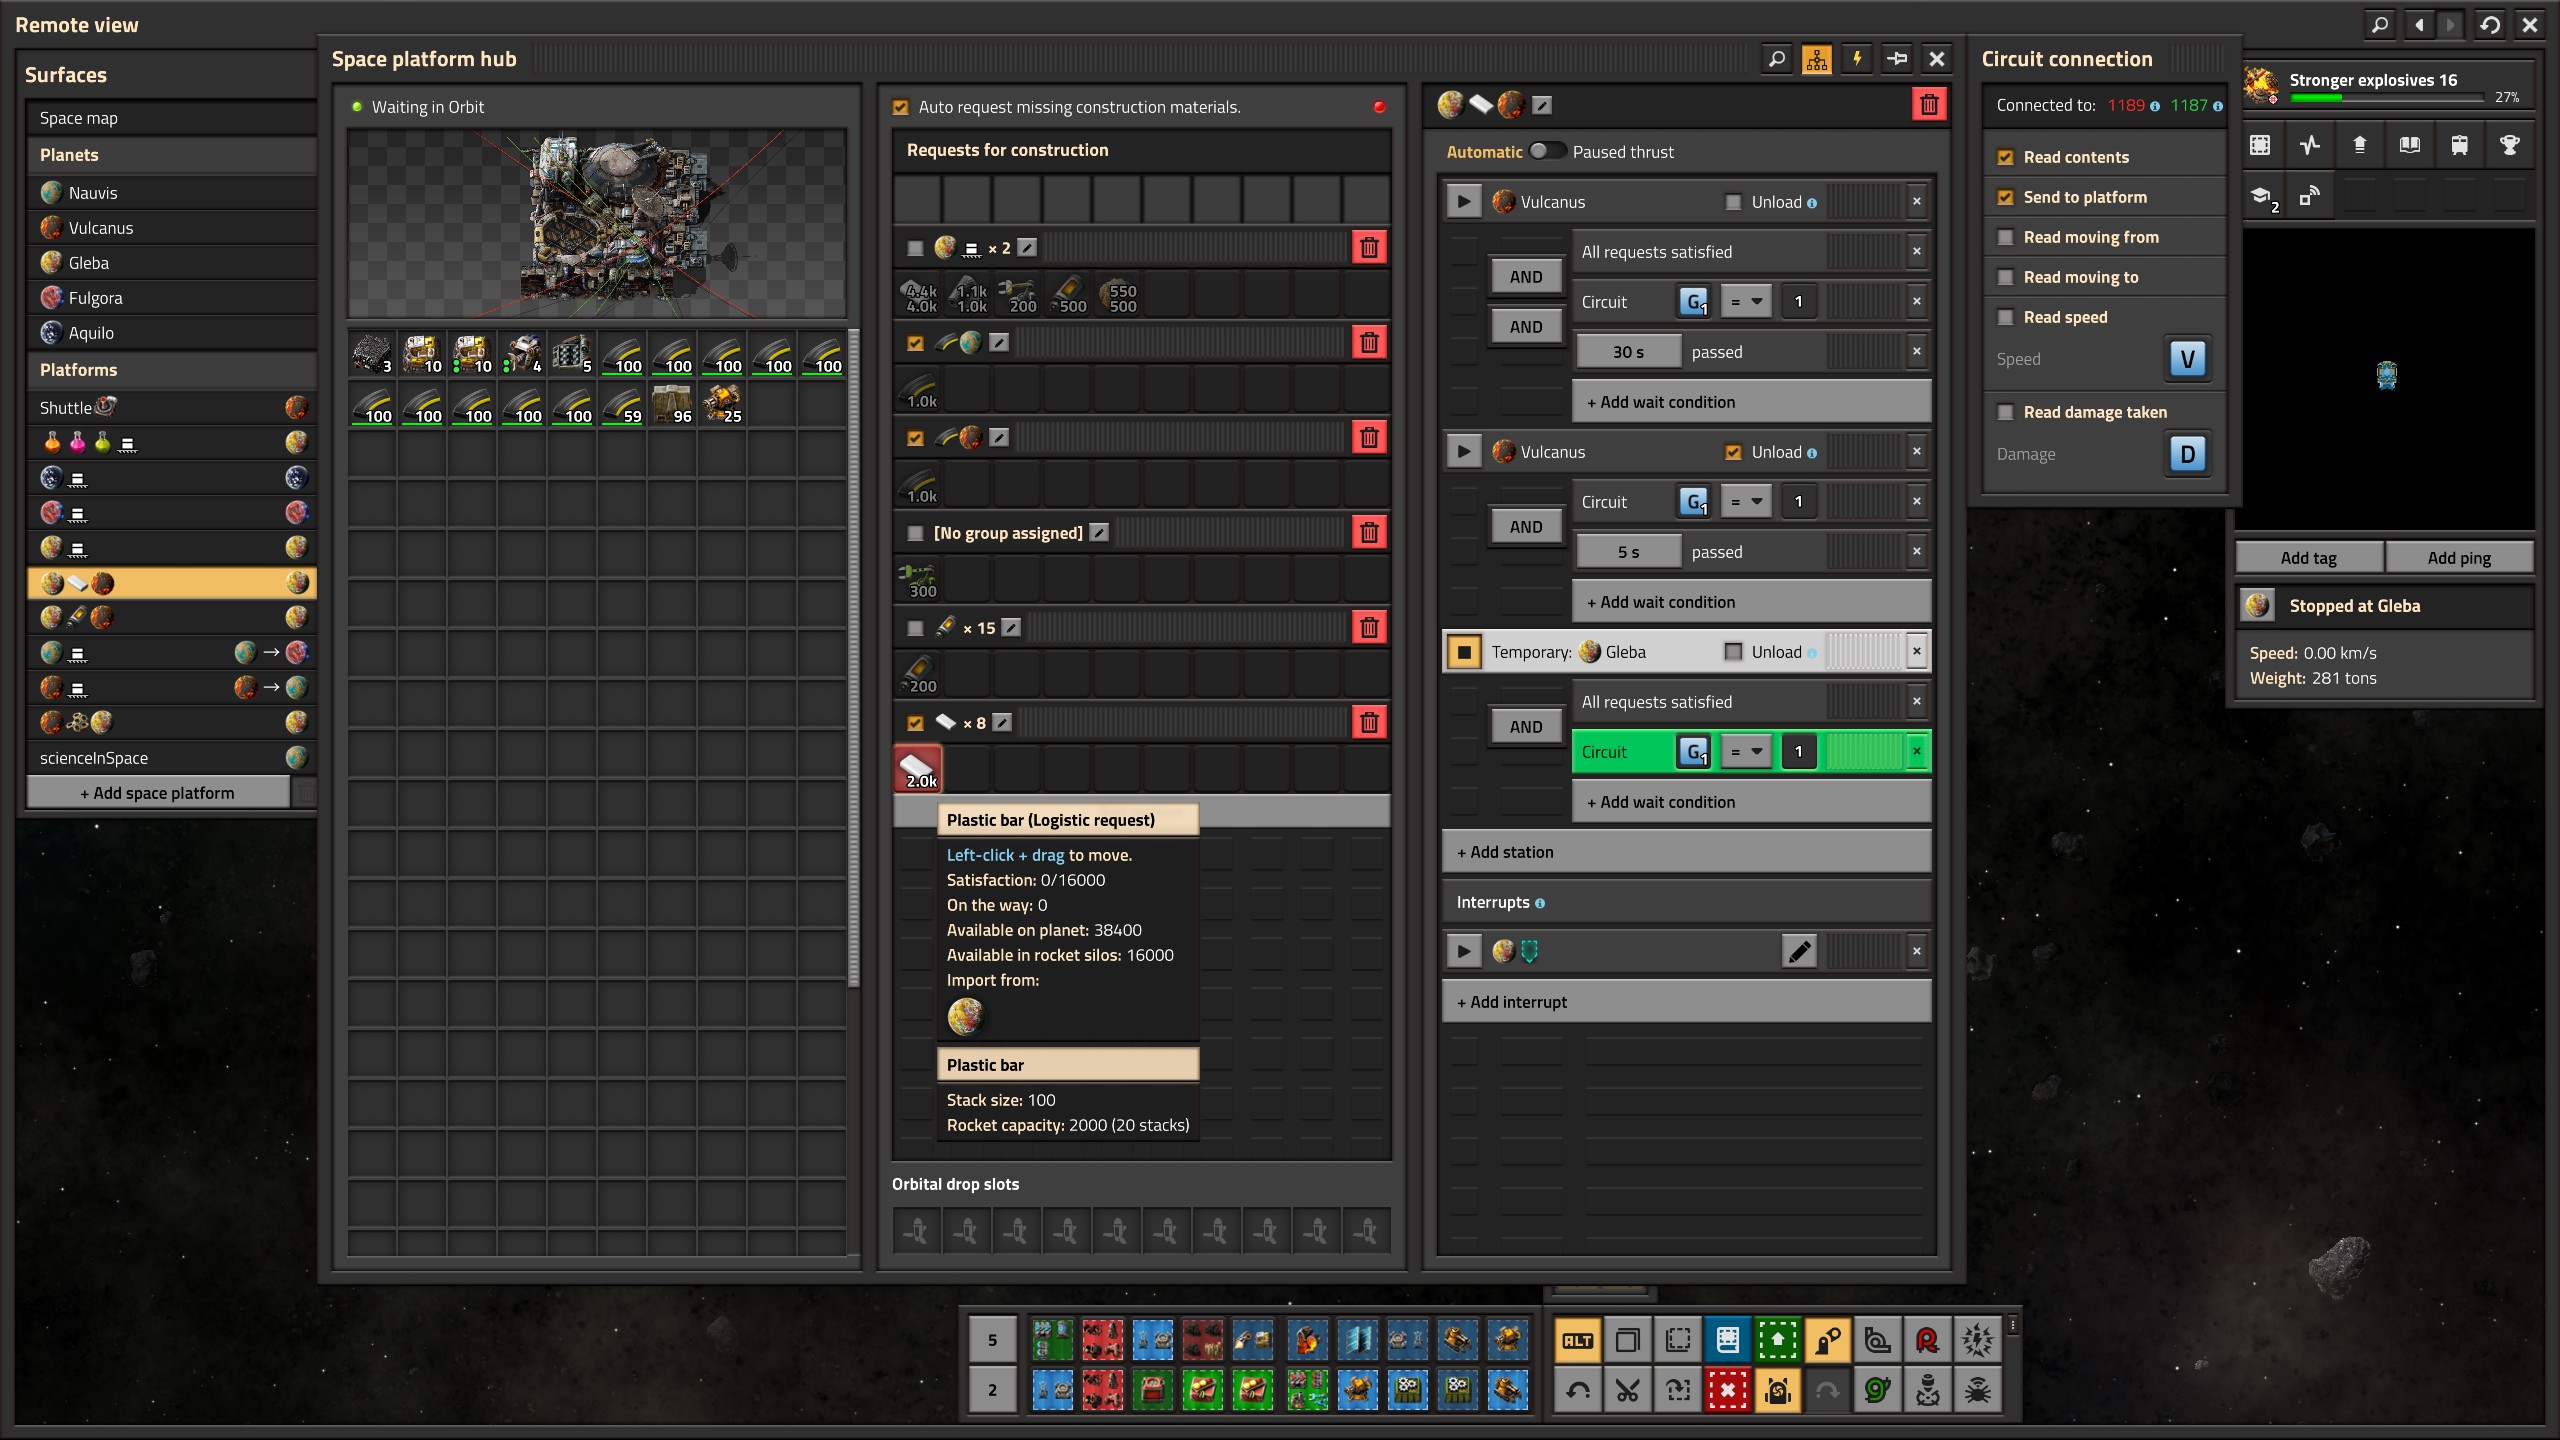Open comparator dropdown in second Vulcanus circuit condition

(x=1746, y=501)
